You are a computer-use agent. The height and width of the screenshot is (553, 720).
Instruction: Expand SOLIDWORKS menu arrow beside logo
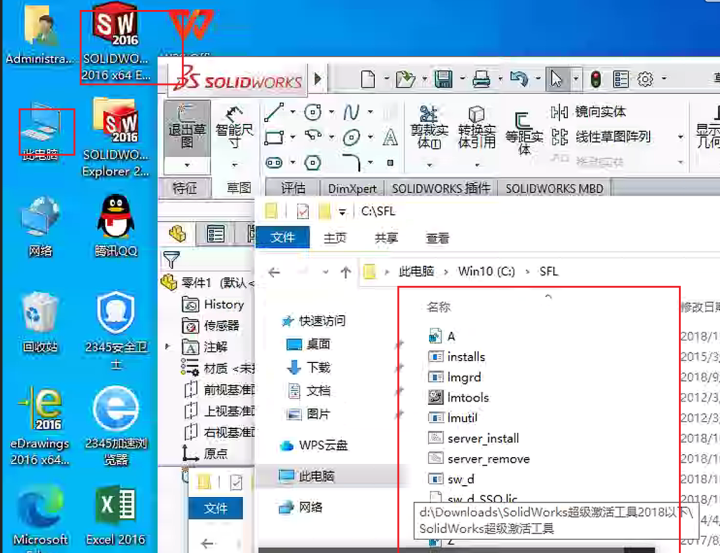pyautogui.click(x=318, y=79)
